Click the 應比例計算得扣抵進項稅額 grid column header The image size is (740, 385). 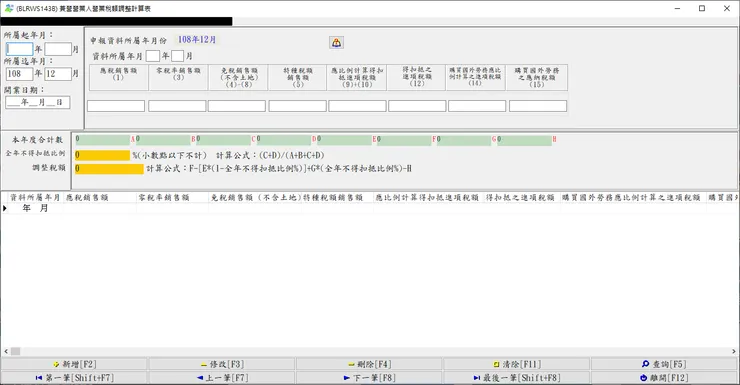[x=429, y=198]
